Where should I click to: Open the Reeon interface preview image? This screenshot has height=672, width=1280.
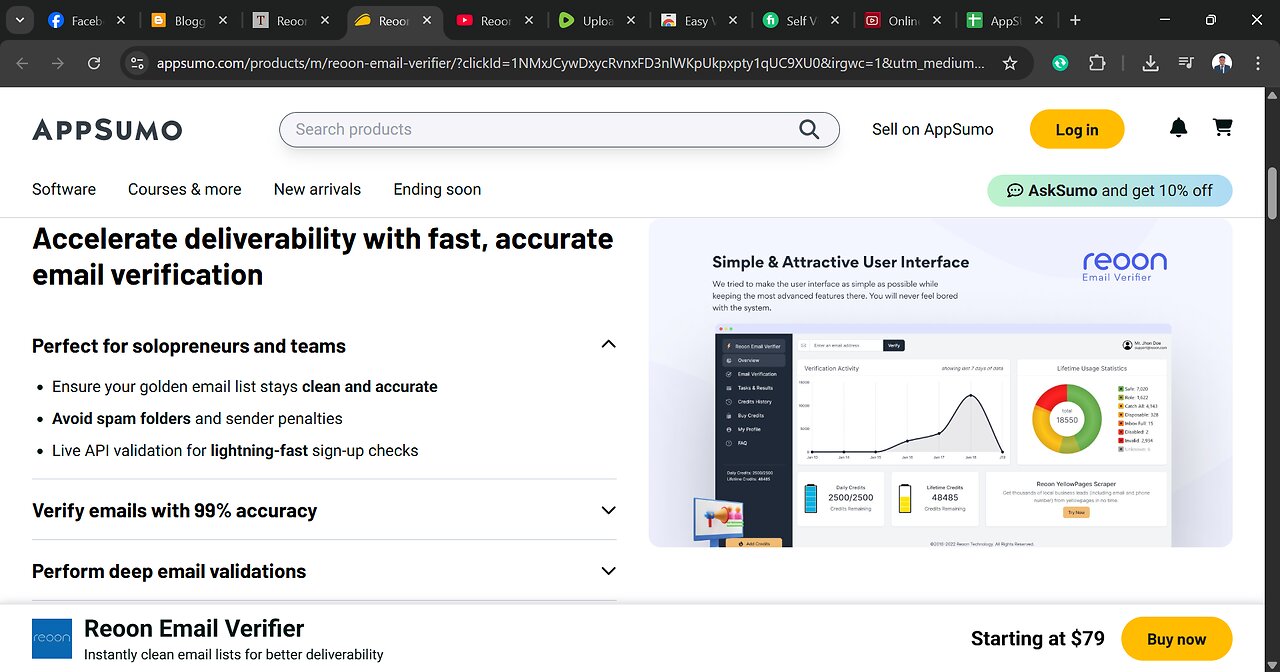pos(940,383)
